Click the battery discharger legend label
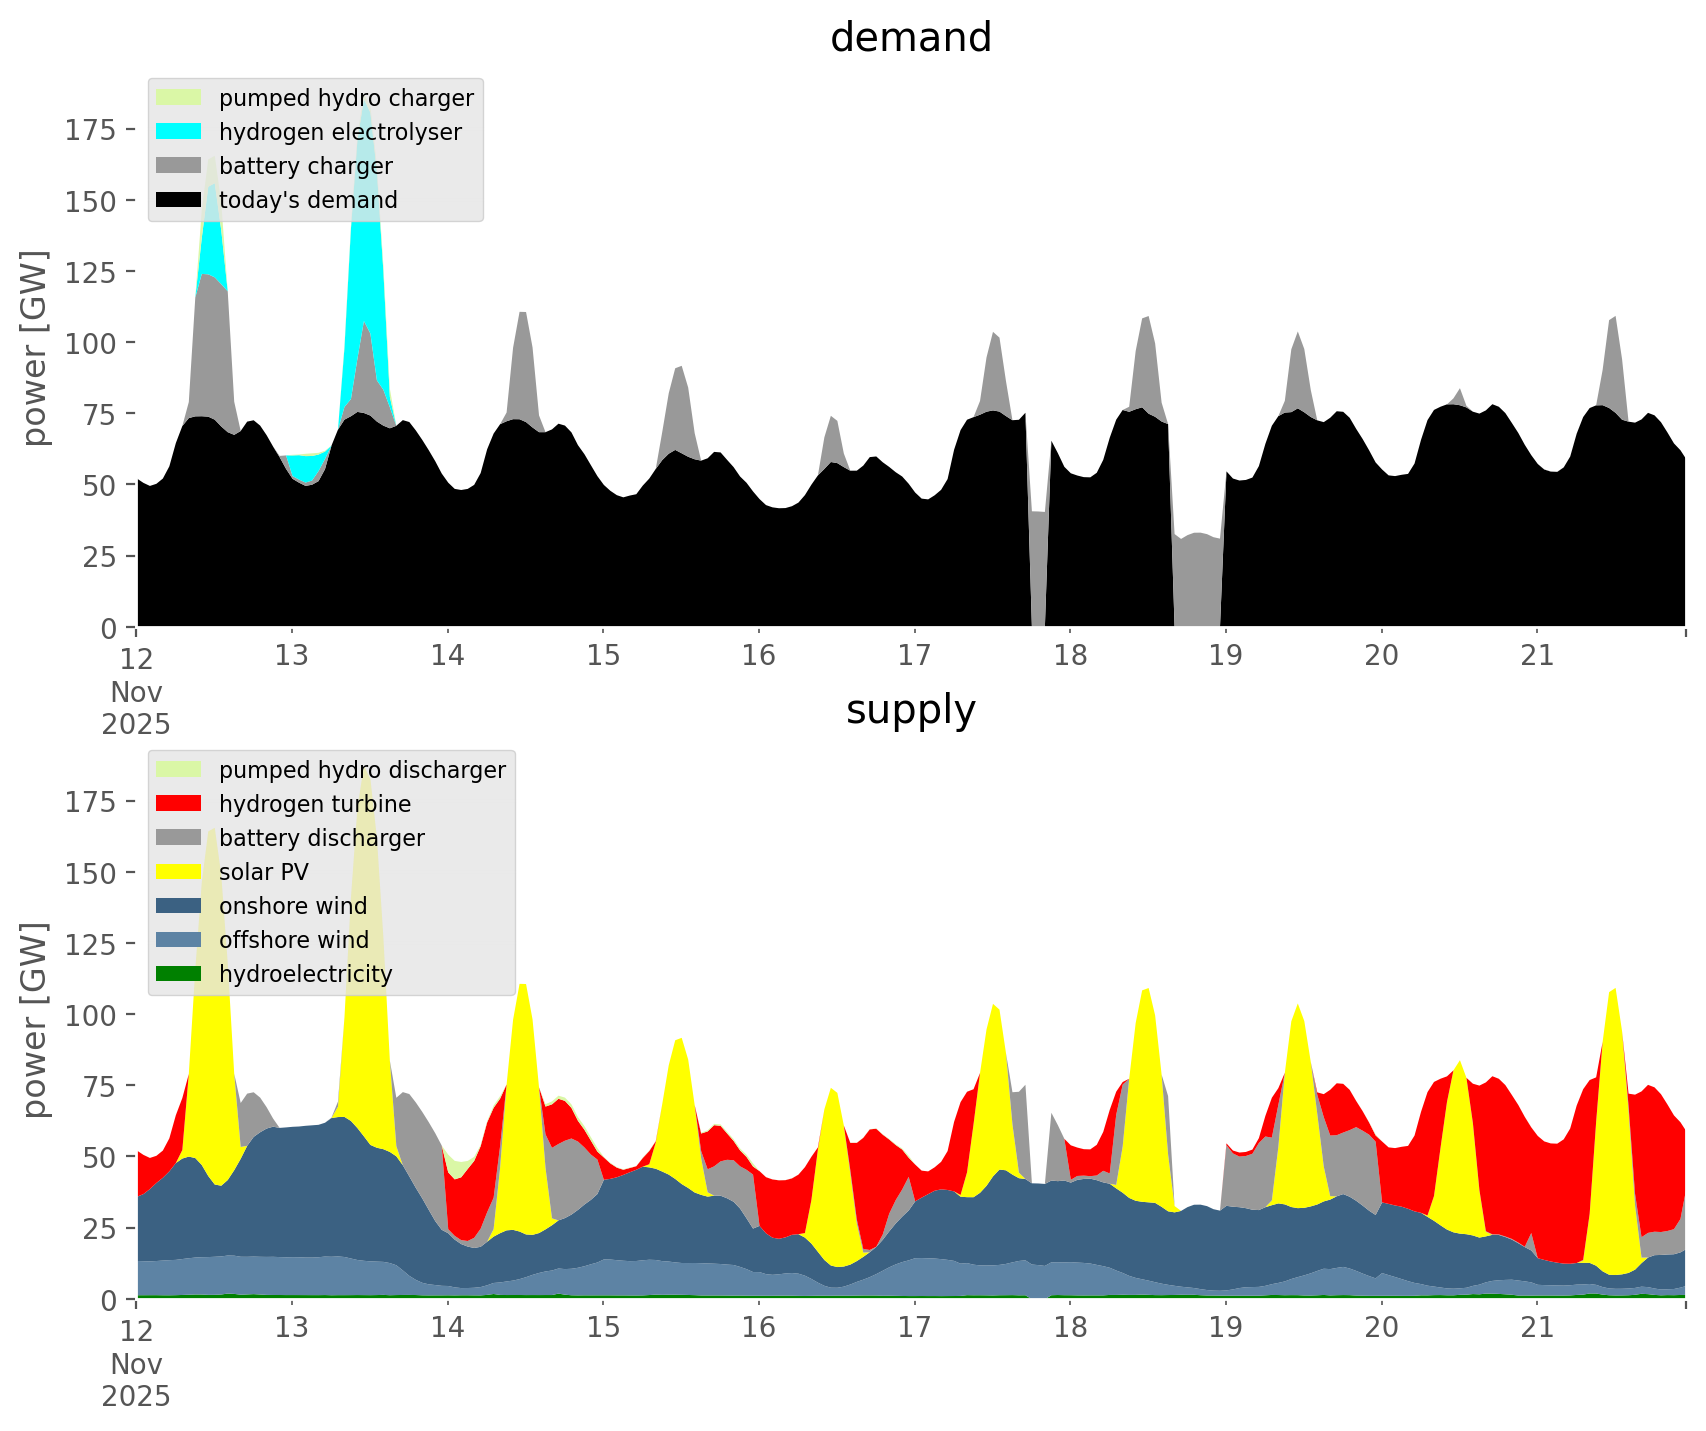The height and width of the screenshot is (1431, 1706). click(321, 838)
